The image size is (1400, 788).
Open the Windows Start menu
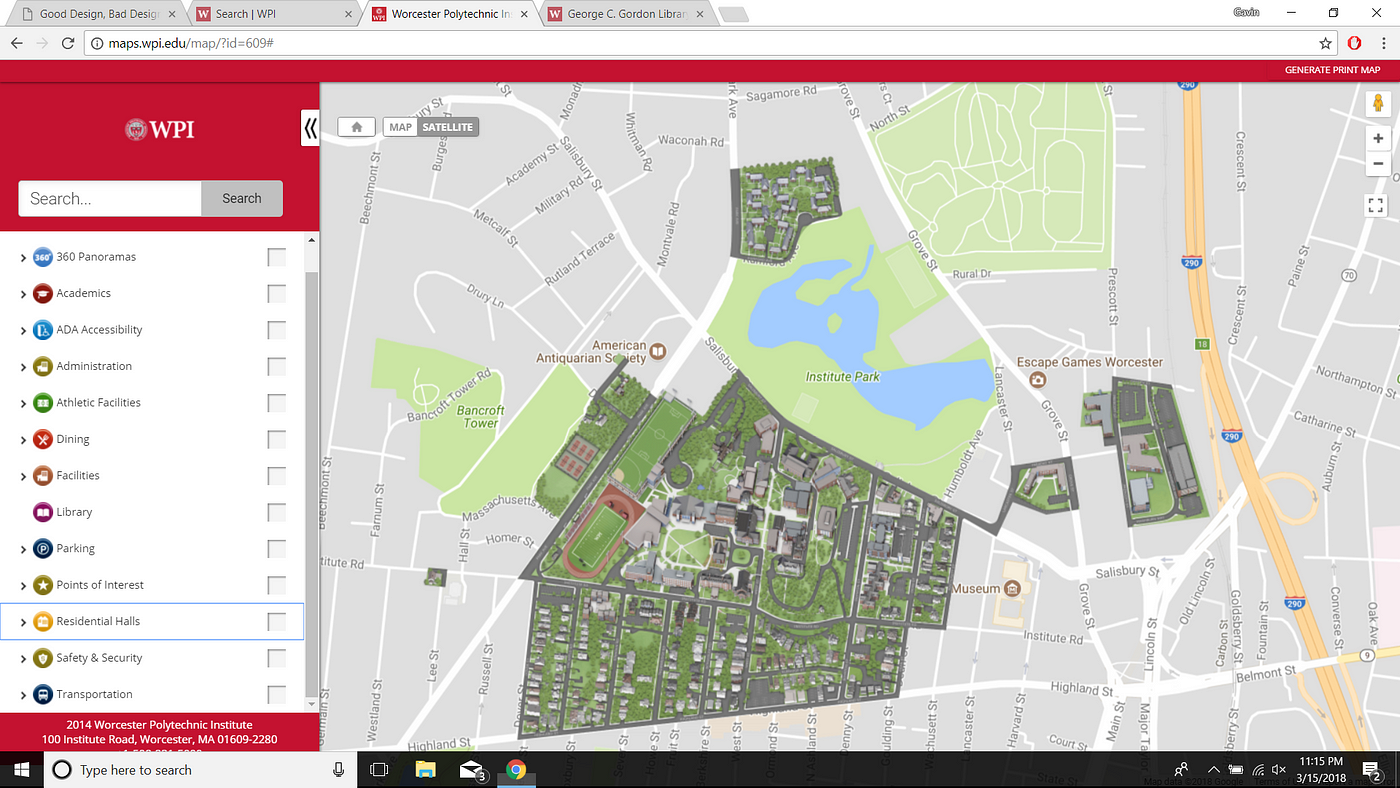coord(21,770)
